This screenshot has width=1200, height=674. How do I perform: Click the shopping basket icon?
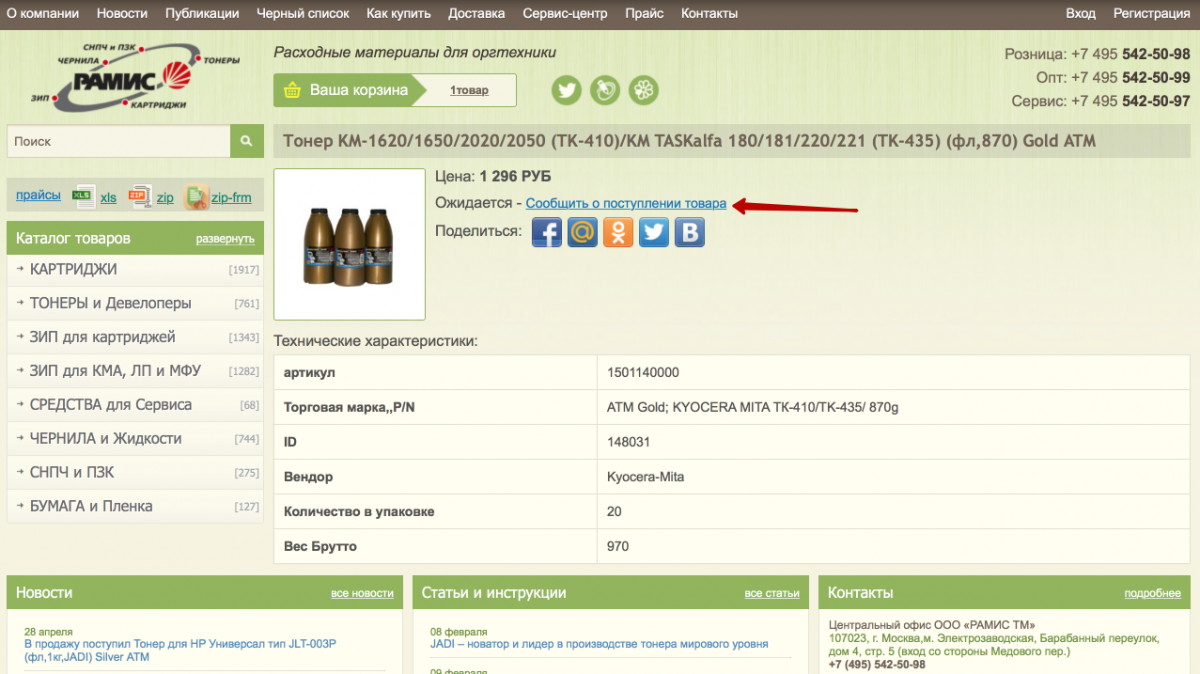[x=293, y=90]
